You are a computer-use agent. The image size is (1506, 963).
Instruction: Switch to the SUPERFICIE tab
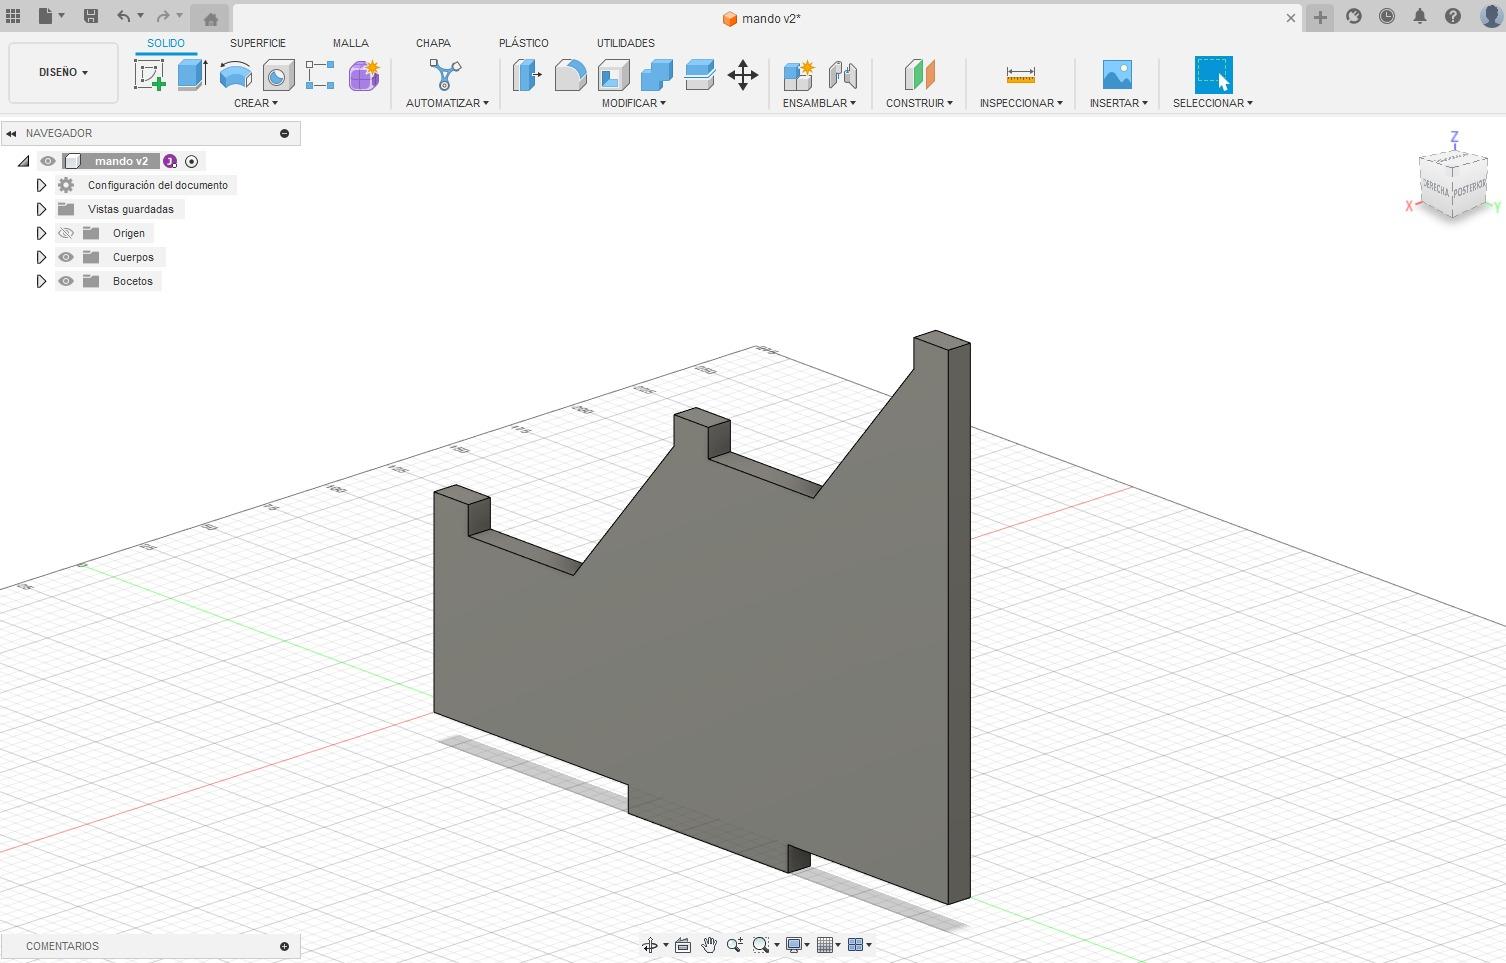[258, 43]
